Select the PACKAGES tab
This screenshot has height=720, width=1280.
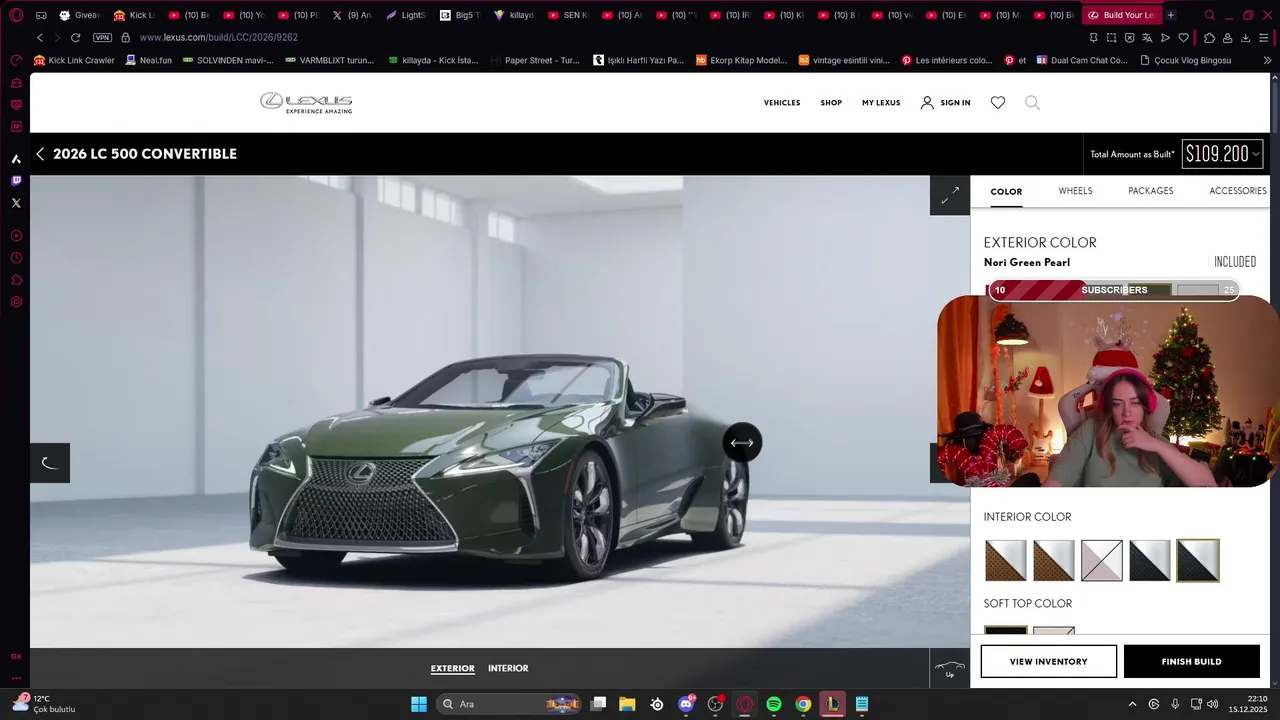(1151, 191)
